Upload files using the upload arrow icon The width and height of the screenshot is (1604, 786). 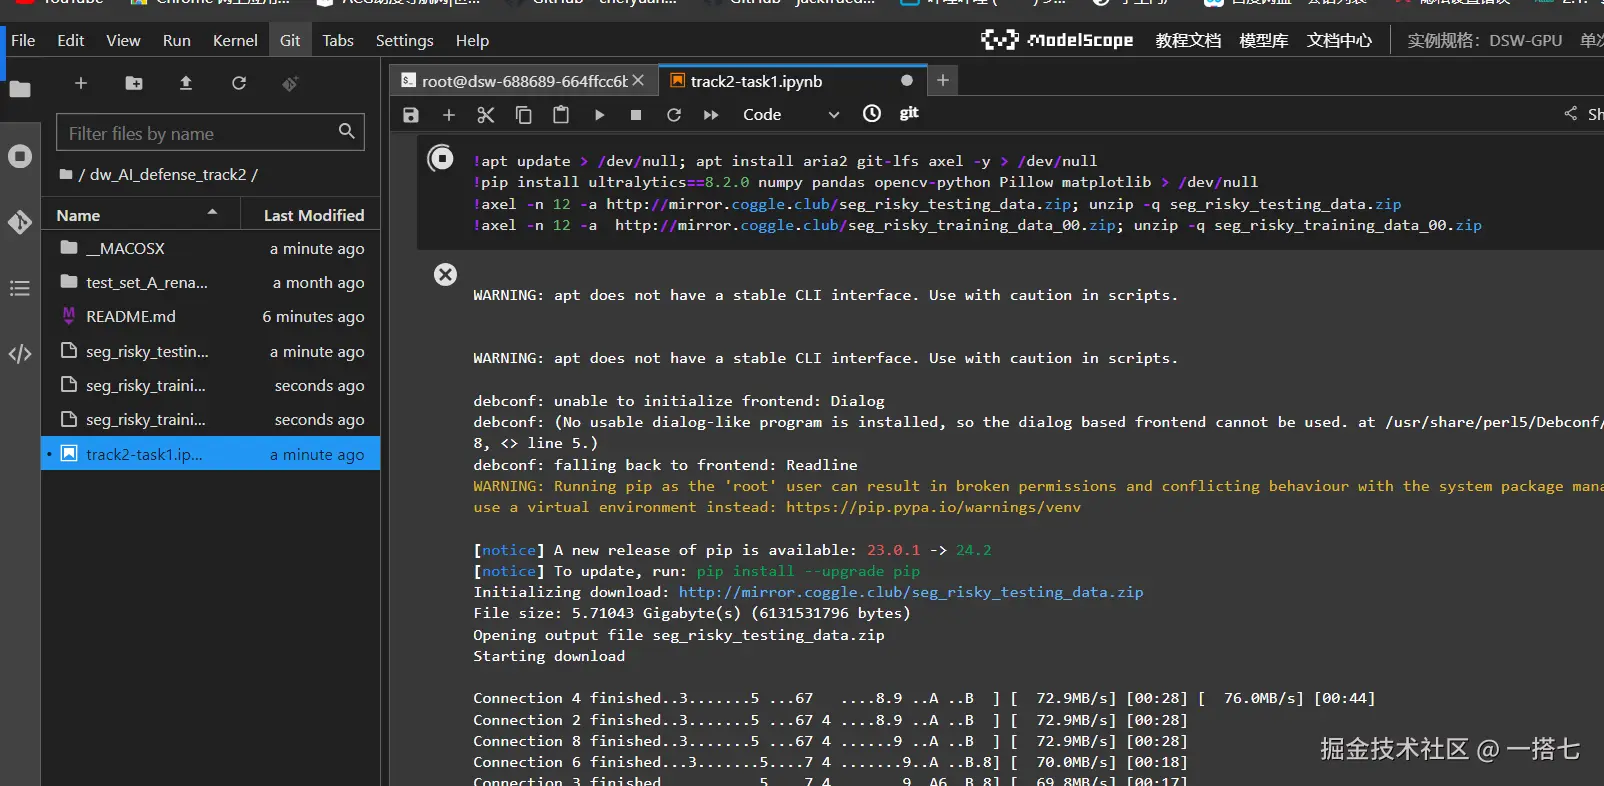[186, 84]
